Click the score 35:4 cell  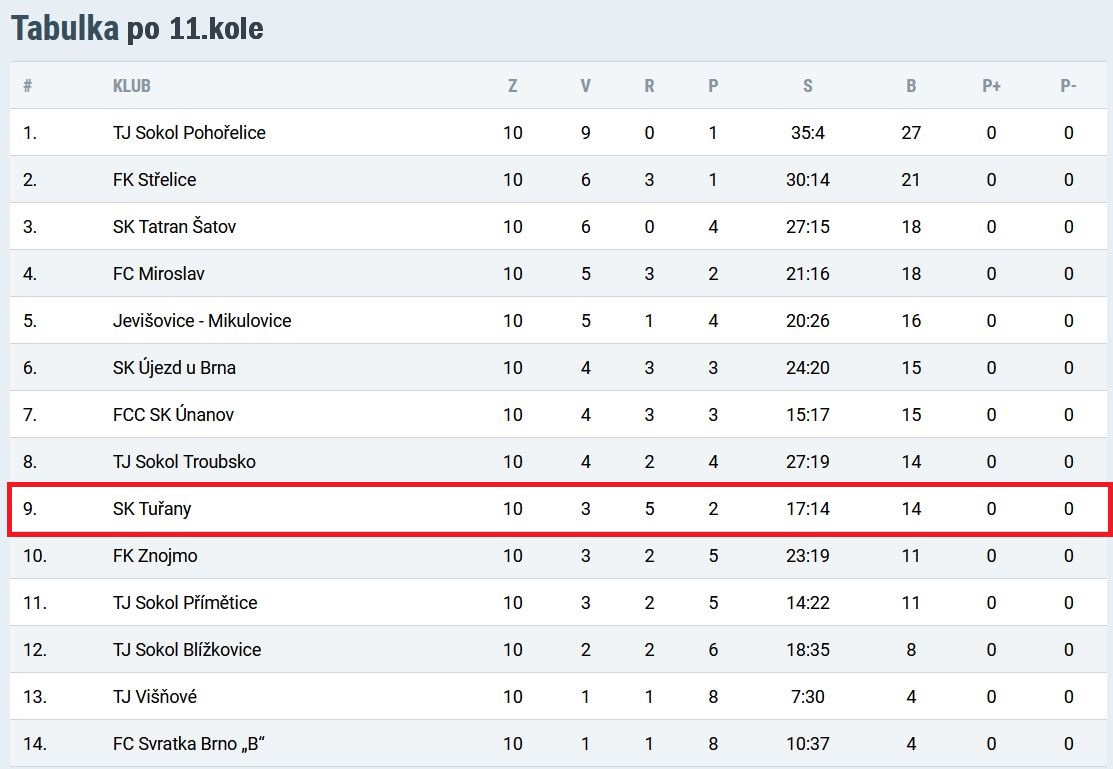[x=808, y=133]
